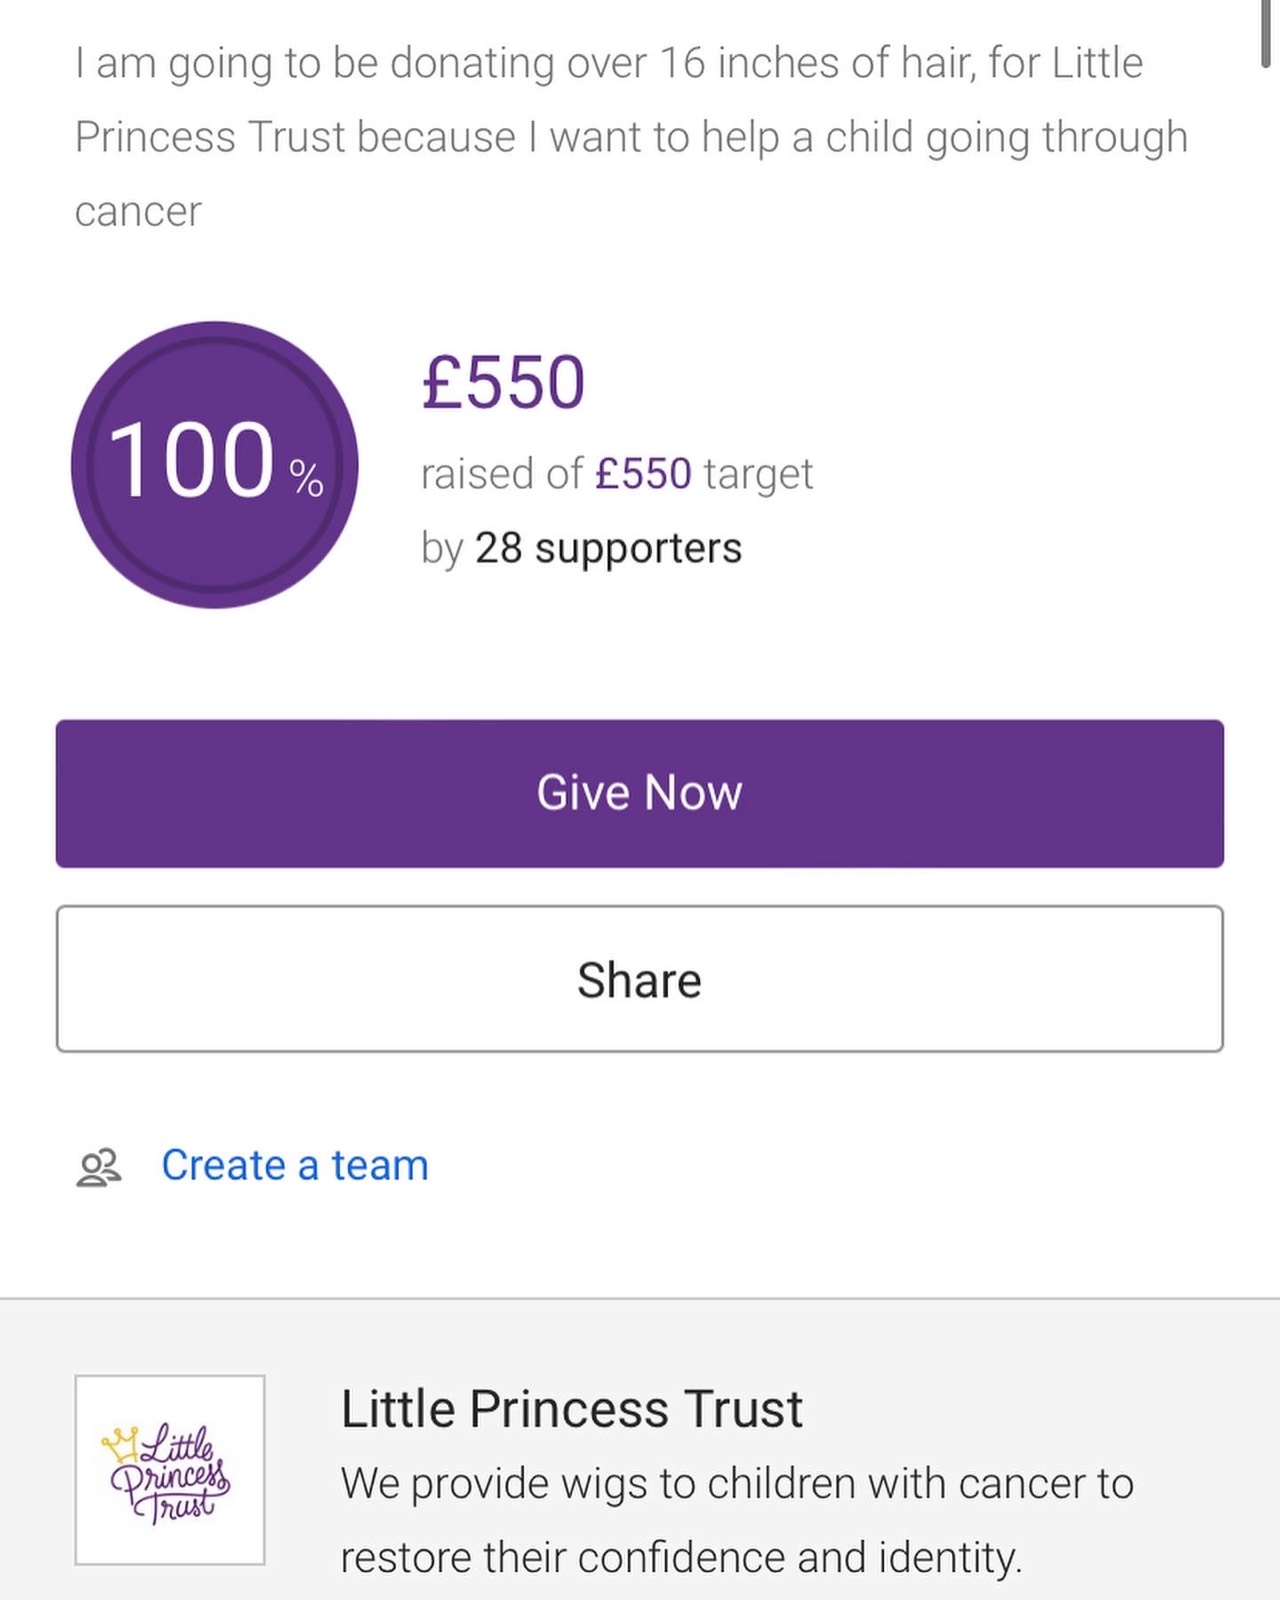Donate using the Give Now button
This screenshot has height=1600, width=1280.
tap(640, 793)
